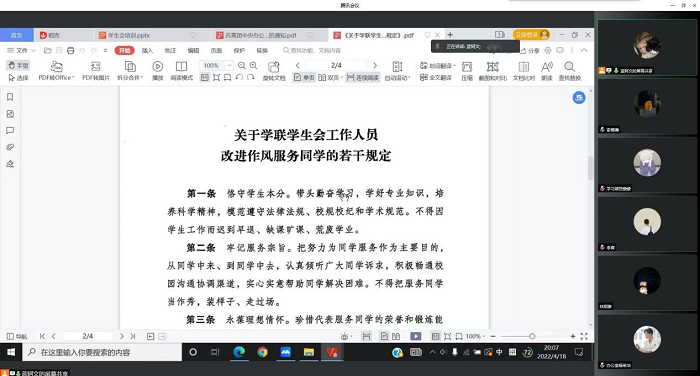This screenshot has height=376, width=700.
Task: Select the Hand tool (手型)
Action: 18,65
